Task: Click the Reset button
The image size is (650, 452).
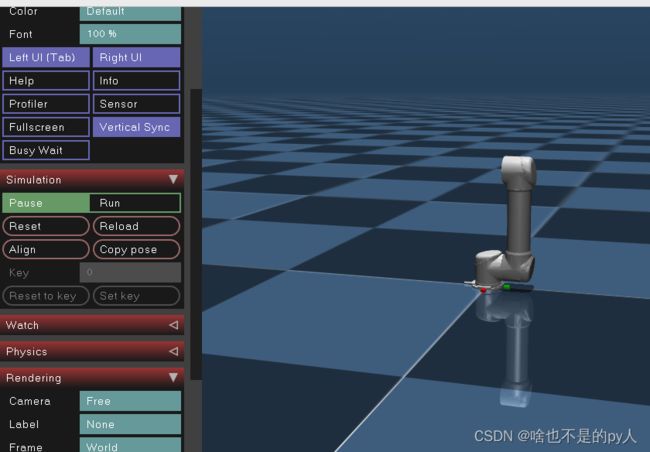Action: tap(46, 226)
